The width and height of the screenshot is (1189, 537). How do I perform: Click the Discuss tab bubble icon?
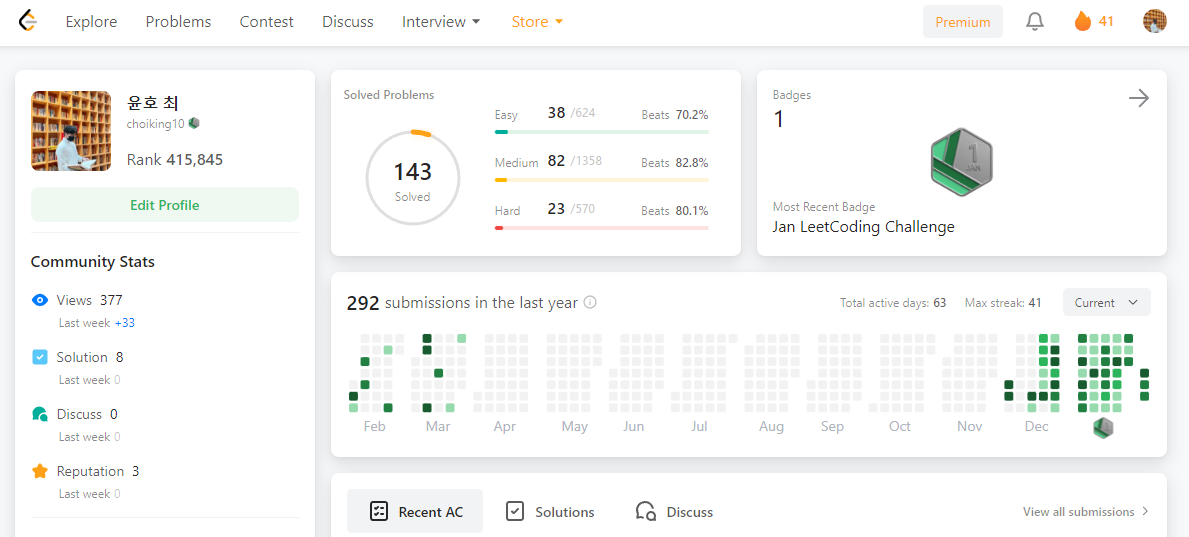(x=646, y=511)
